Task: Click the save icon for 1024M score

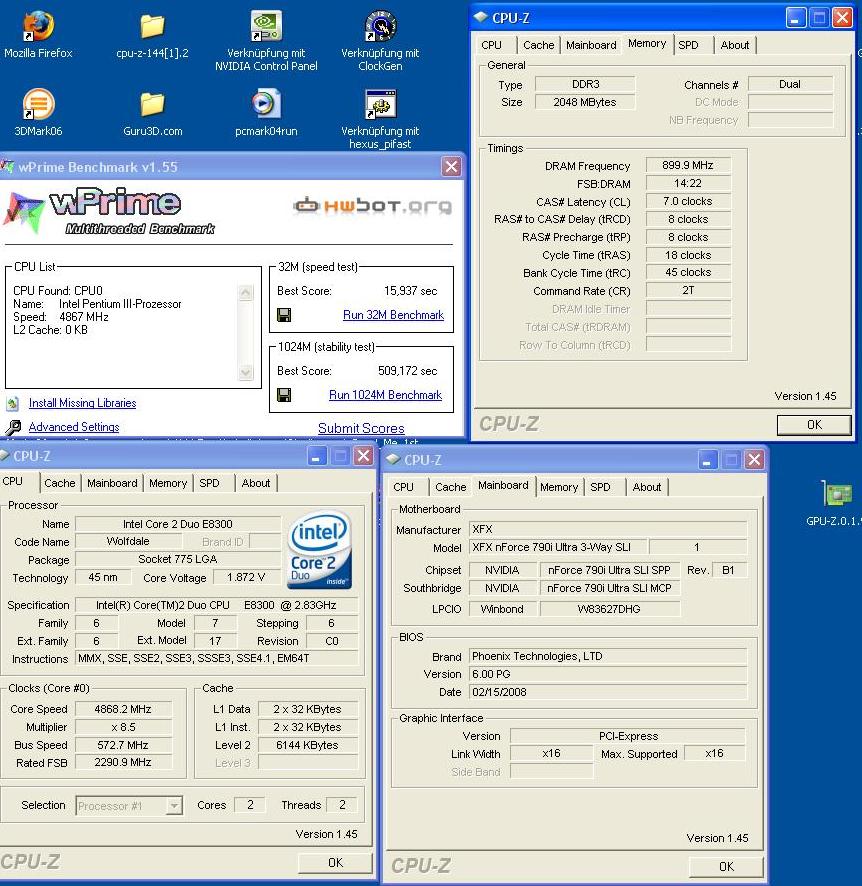Action: [x=284, y=395]
